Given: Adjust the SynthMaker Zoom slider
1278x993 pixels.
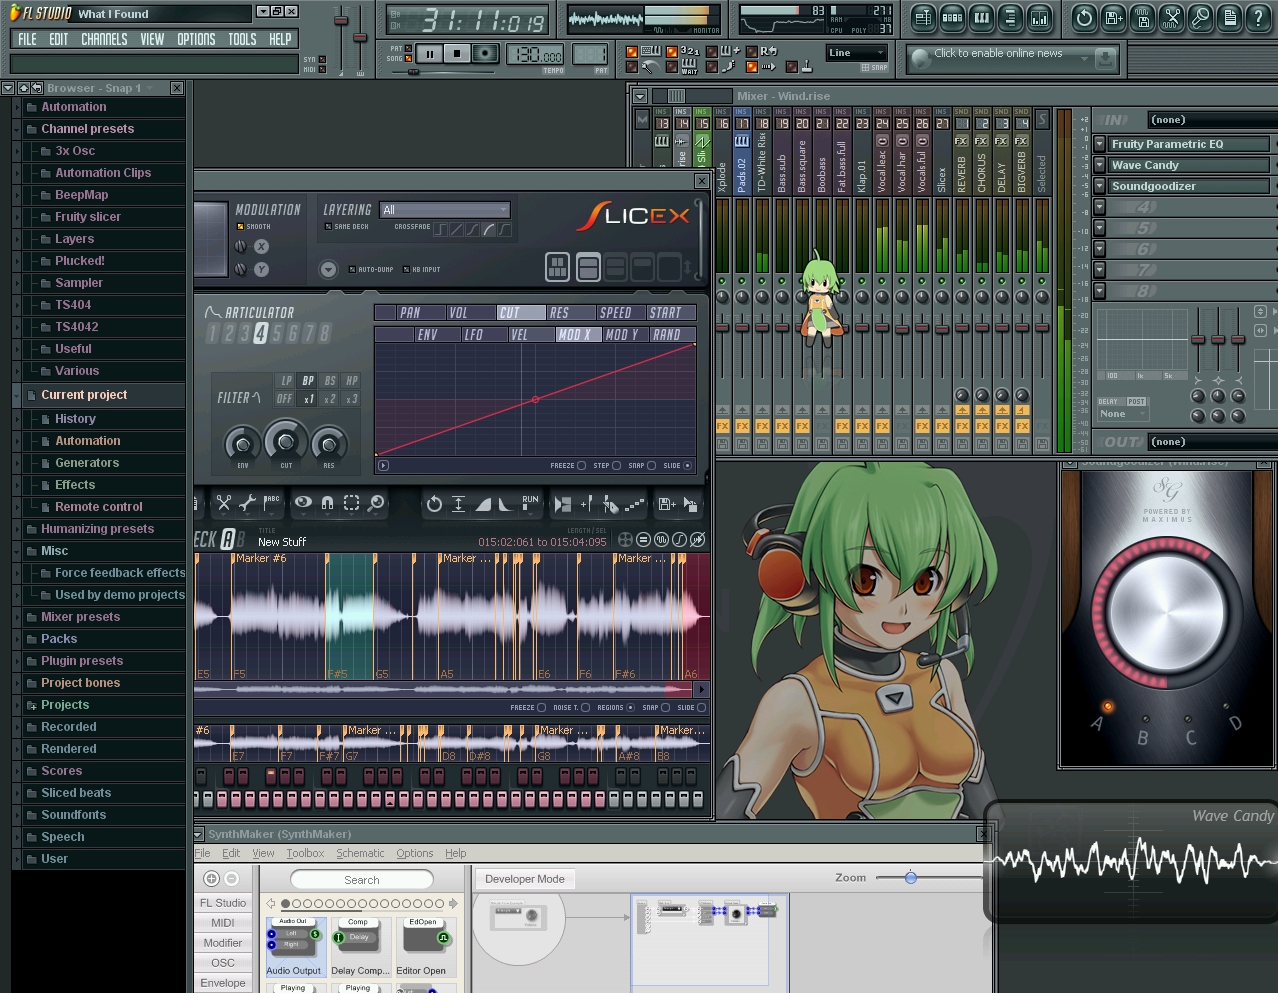Looking at the screenshot, I should (x=910, y=877).
